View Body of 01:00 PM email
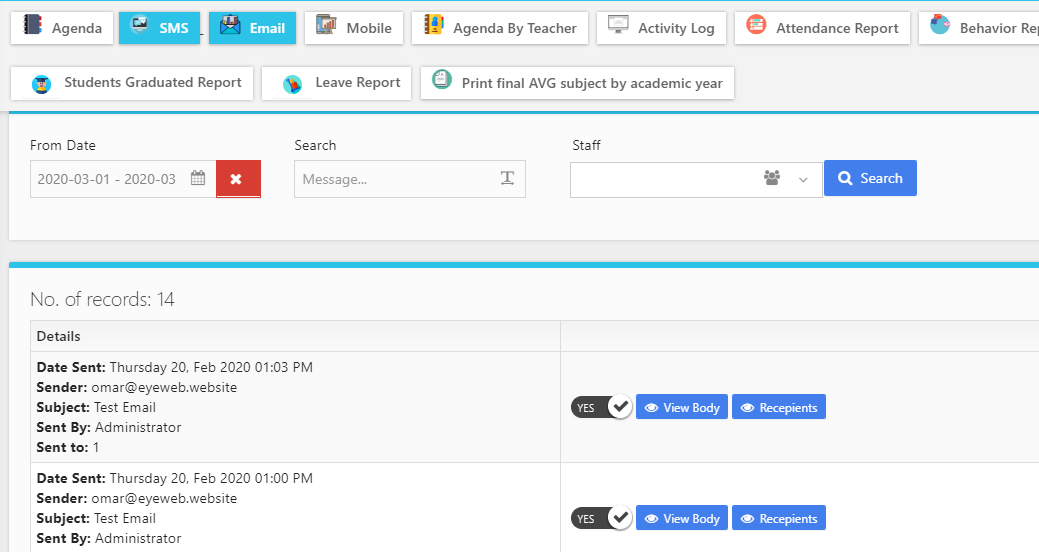Screen dimensions: 1039x552 point(682,518)
